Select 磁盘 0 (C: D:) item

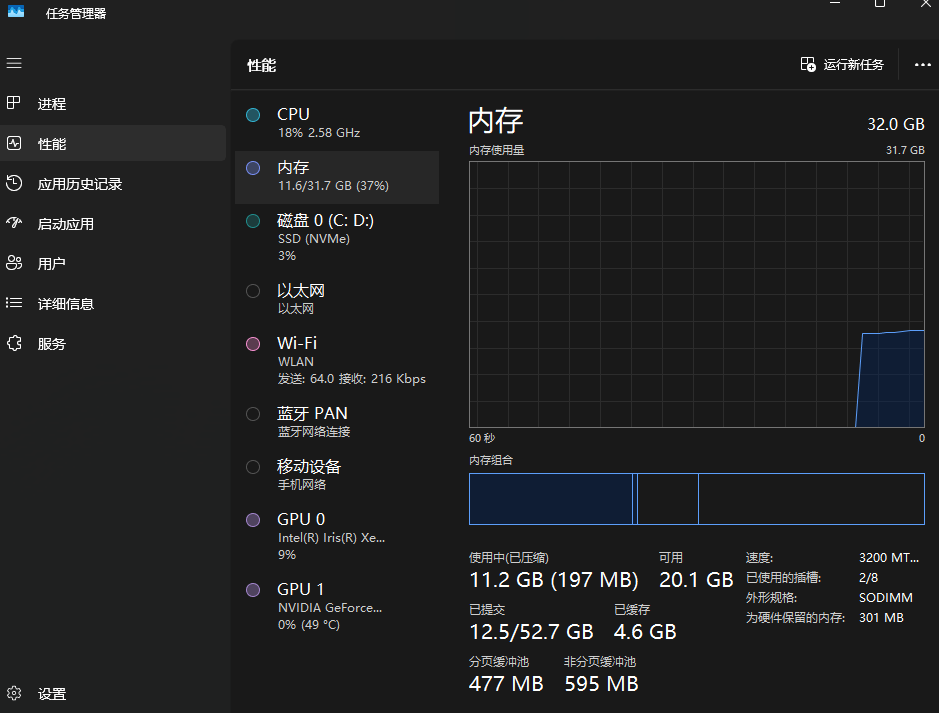(x=337, y=238)
